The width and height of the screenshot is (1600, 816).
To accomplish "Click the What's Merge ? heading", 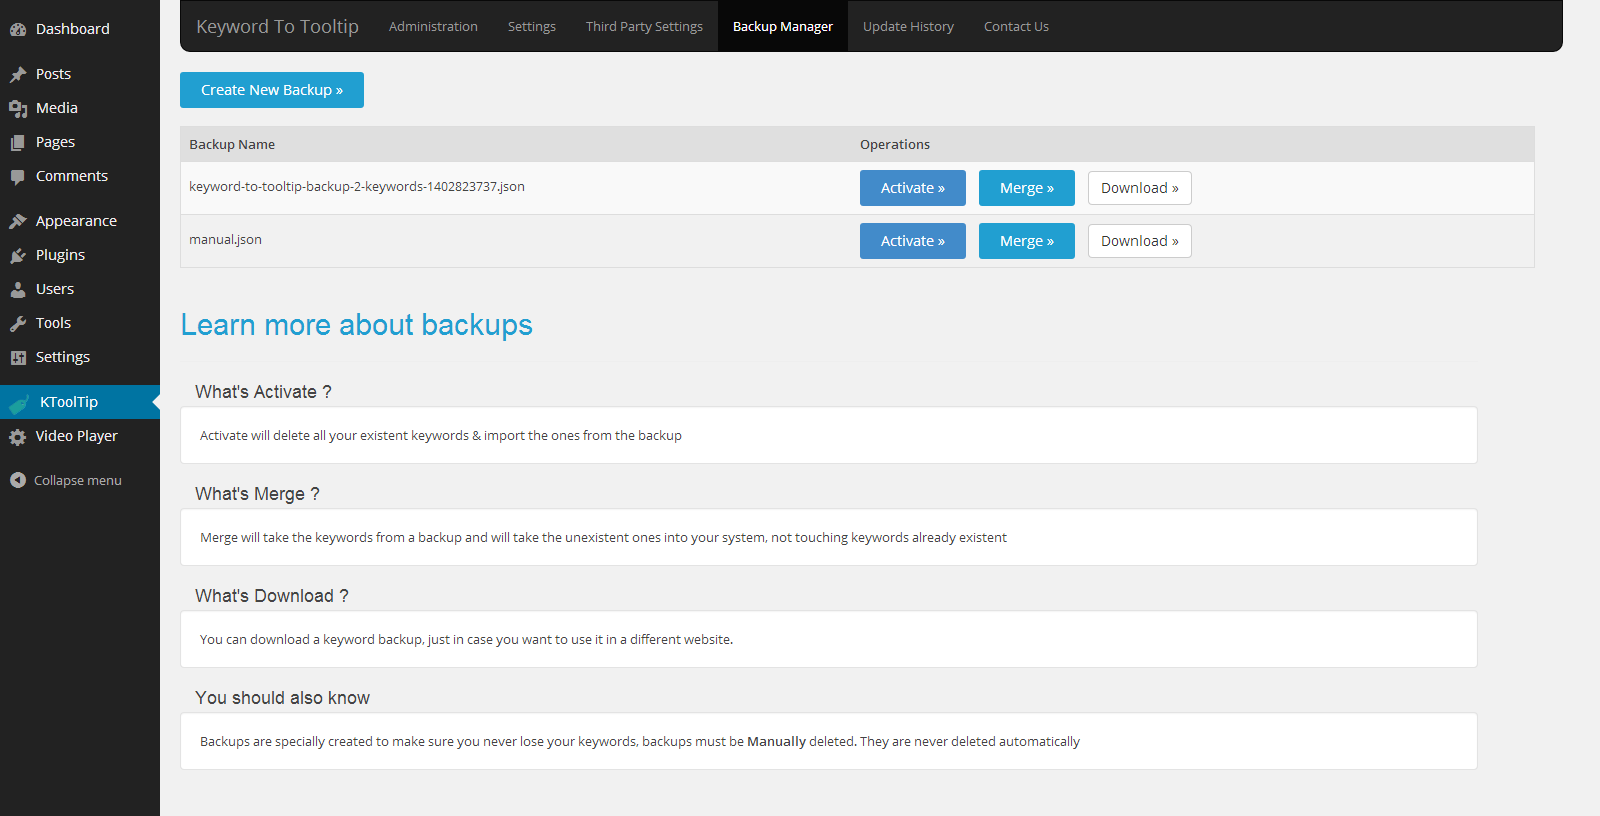I will 257,494.
